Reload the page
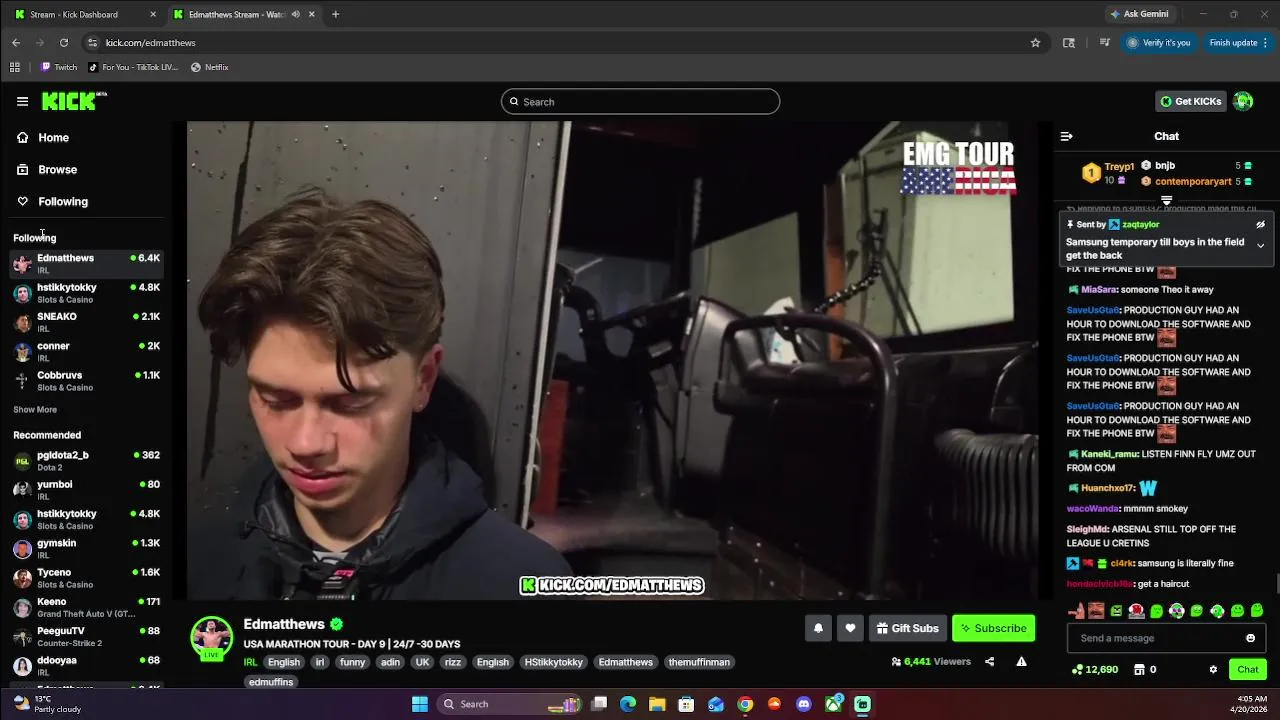This screenshot has width=1280, height=720. 63,42
